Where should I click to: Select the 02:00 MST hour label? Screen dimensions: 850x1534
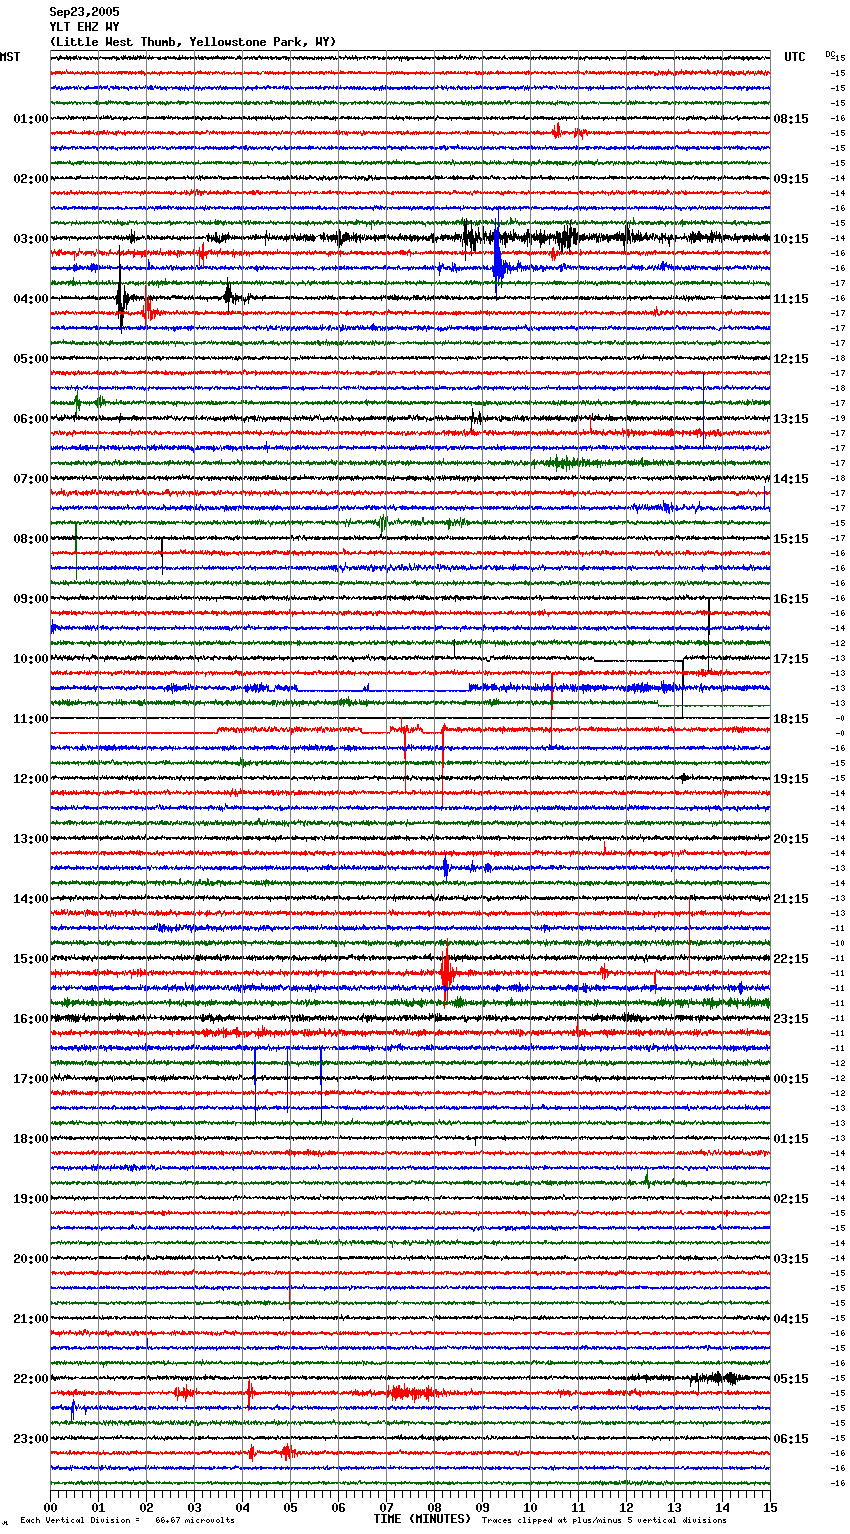point(31,179)
